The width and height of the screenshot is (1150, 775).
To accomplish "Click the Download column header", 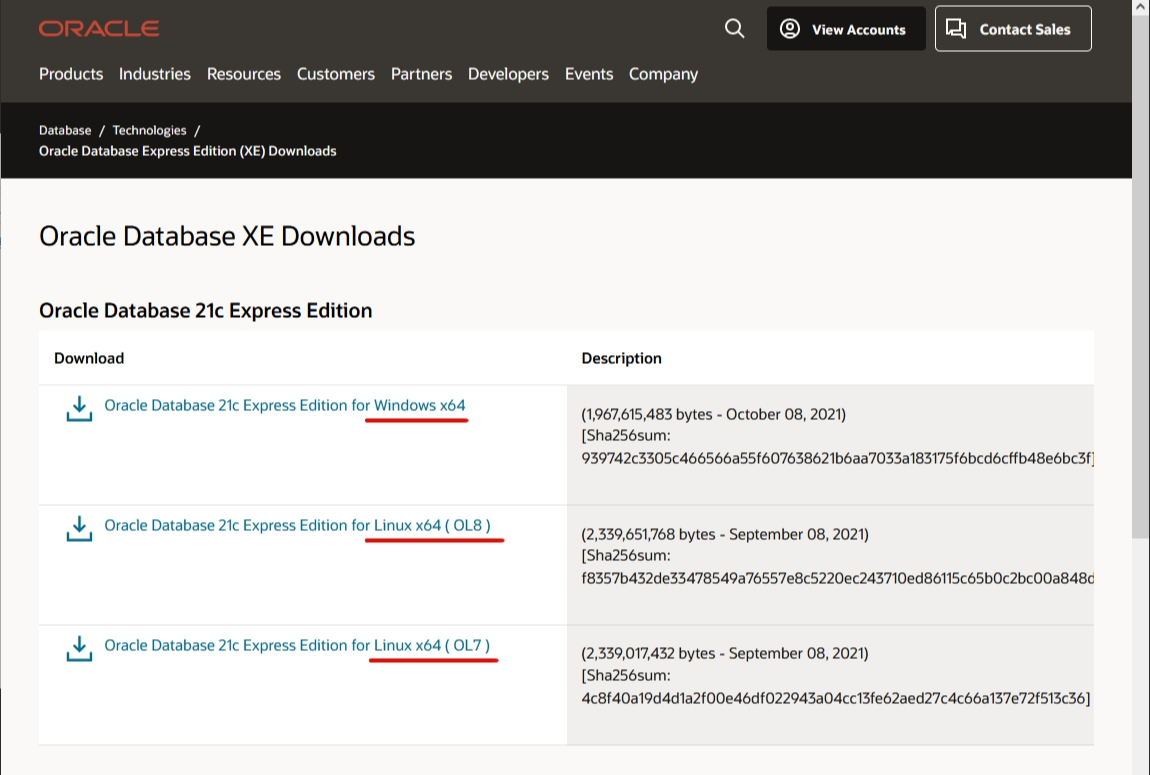I will pyautogui.click(x=89, y=359).
